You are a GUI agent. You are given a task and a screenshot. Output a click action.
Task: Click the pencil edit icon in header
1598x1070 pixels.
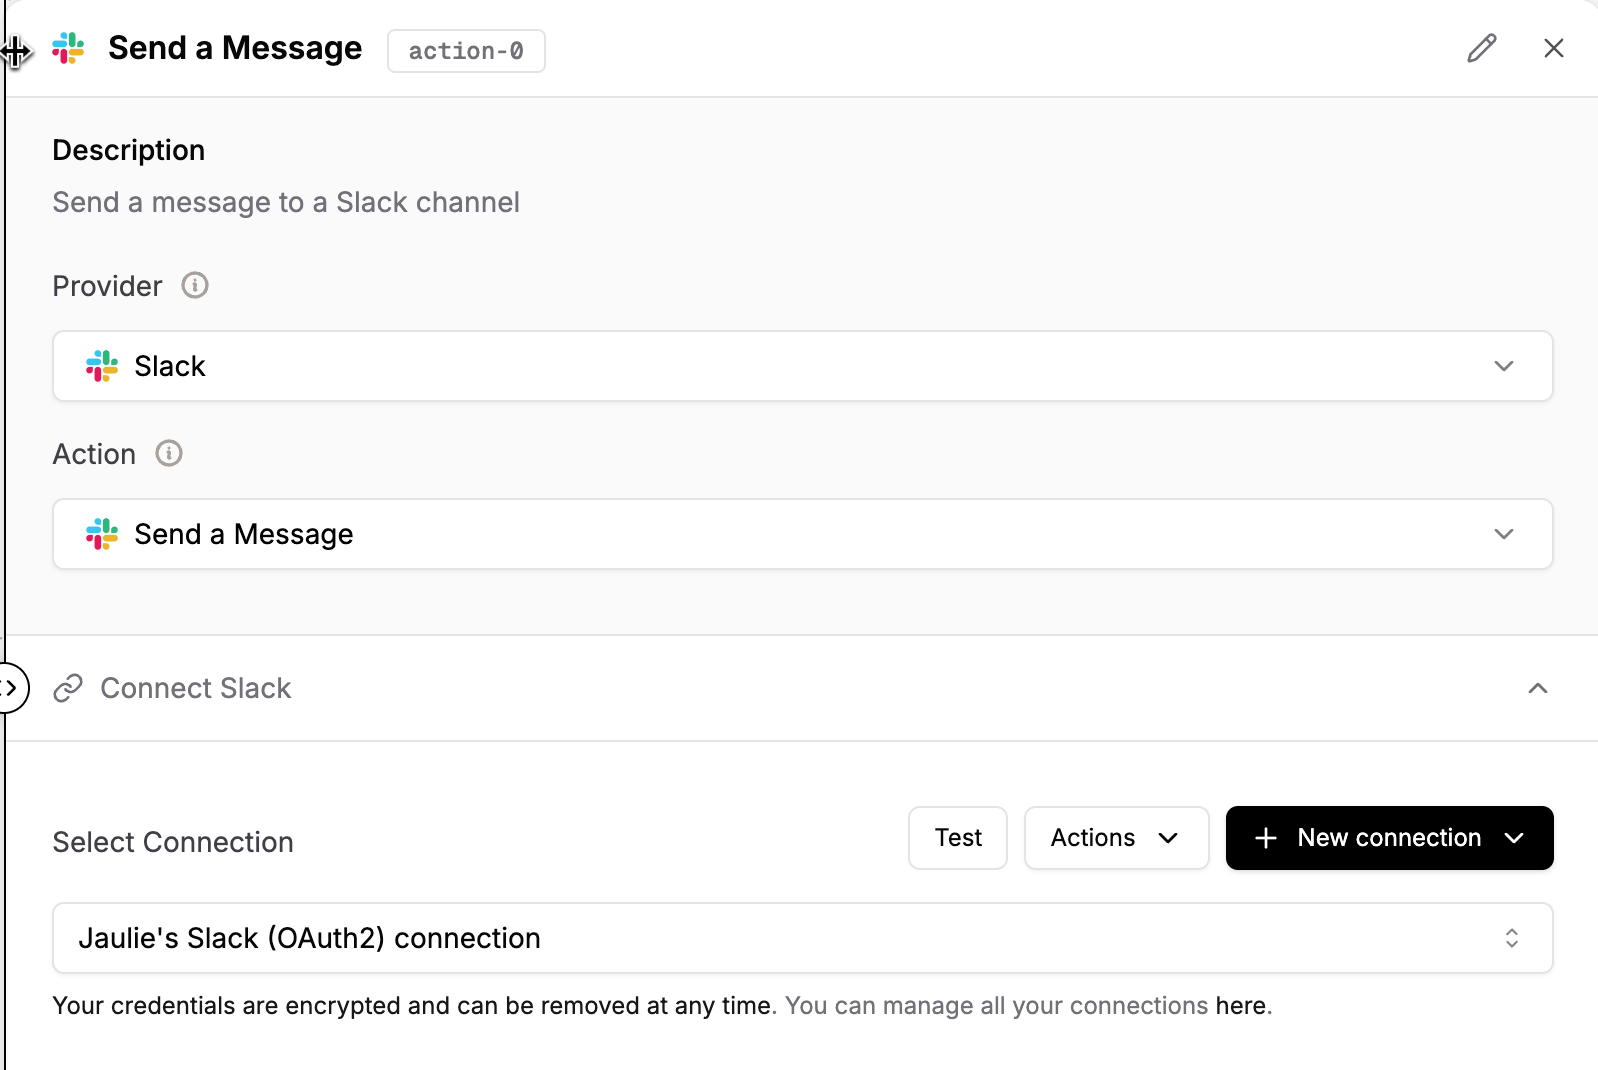point(1481,48)
